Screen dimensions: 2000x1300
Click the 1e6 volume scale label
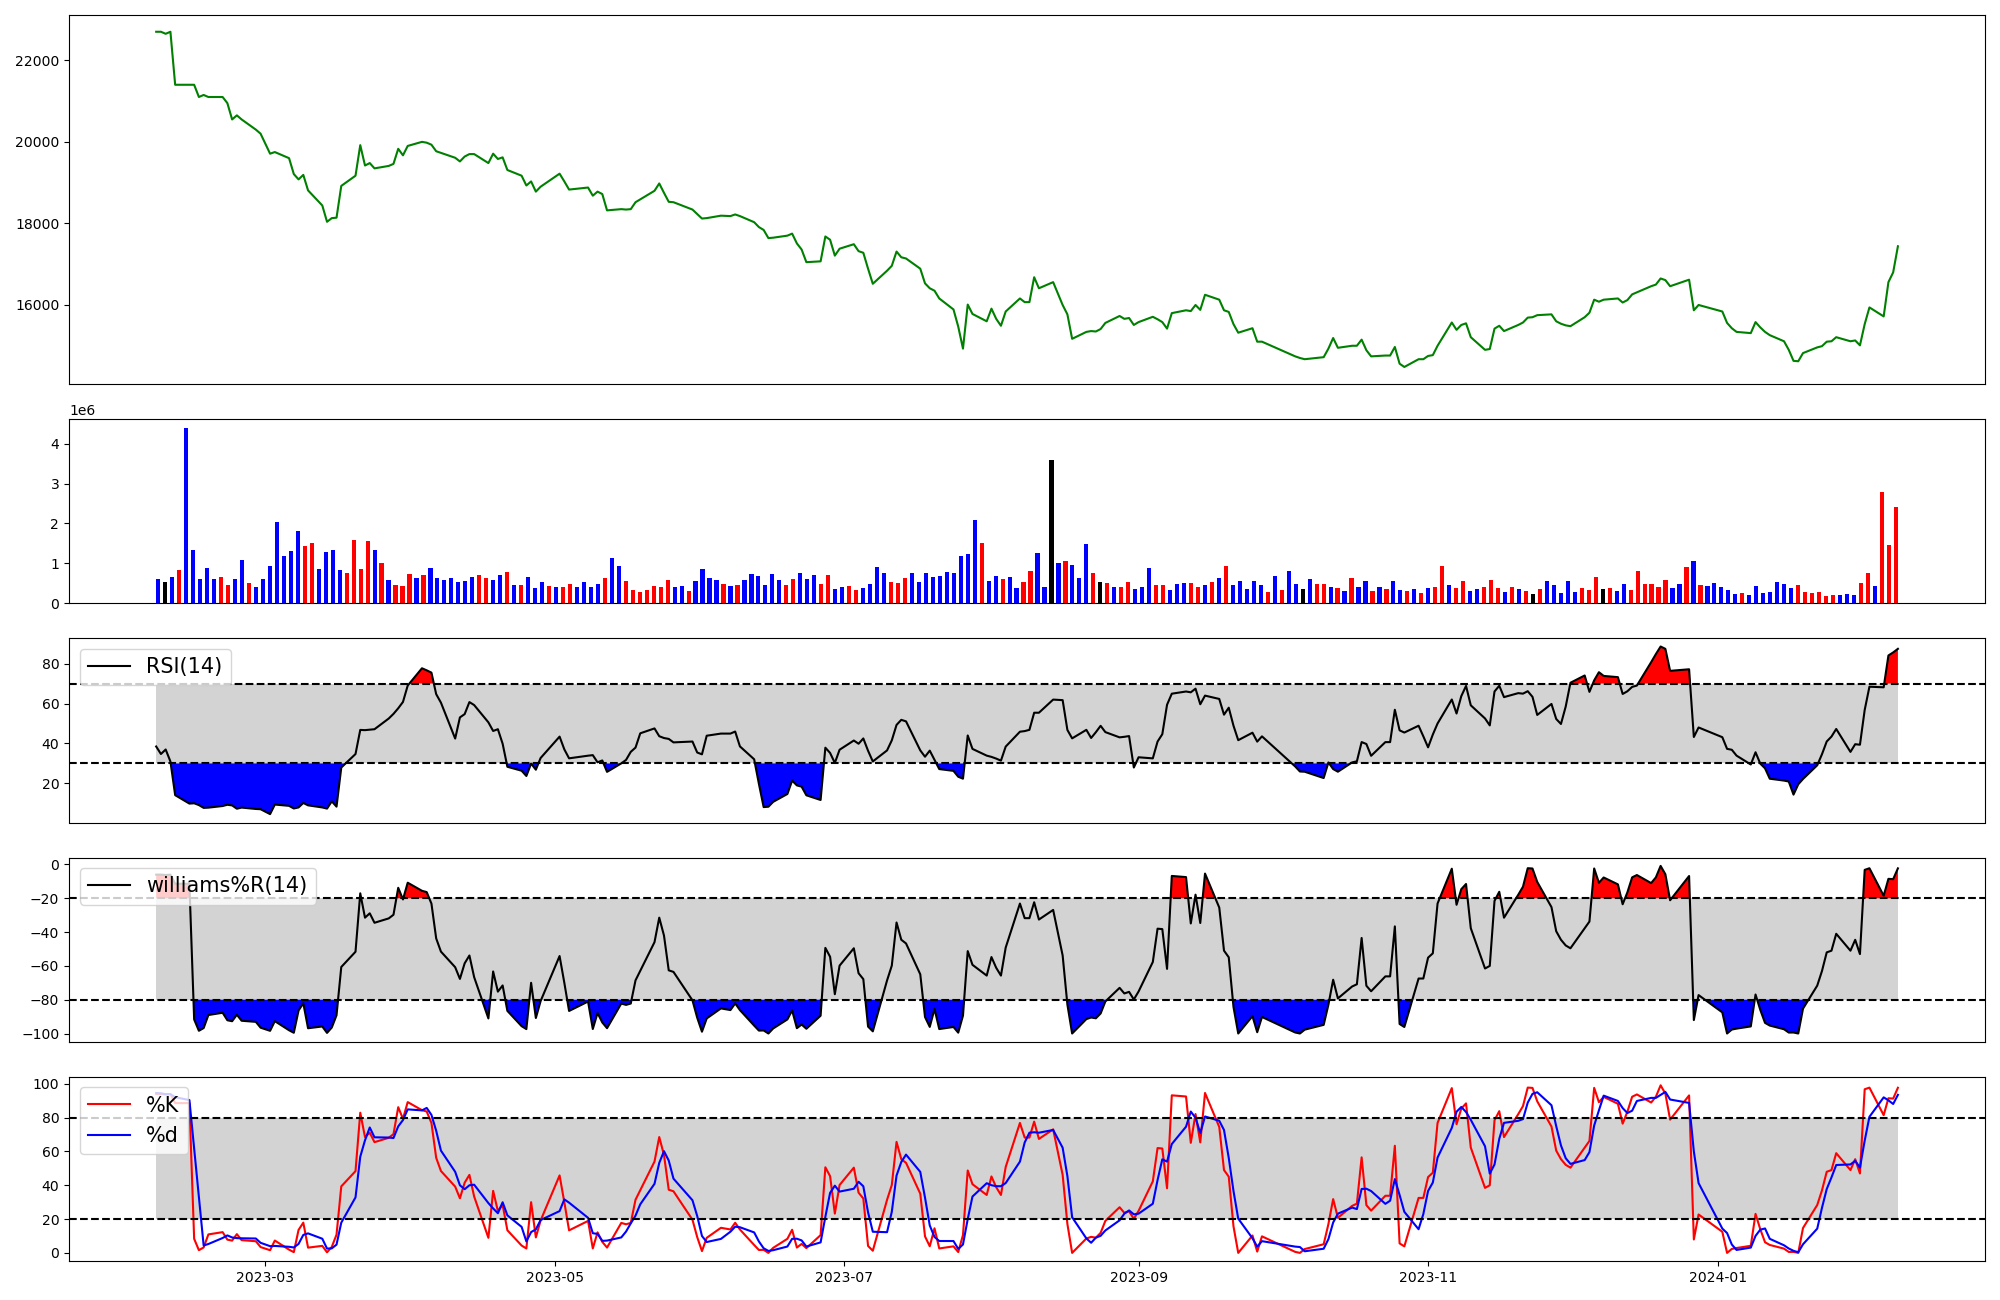click(82, 411)
